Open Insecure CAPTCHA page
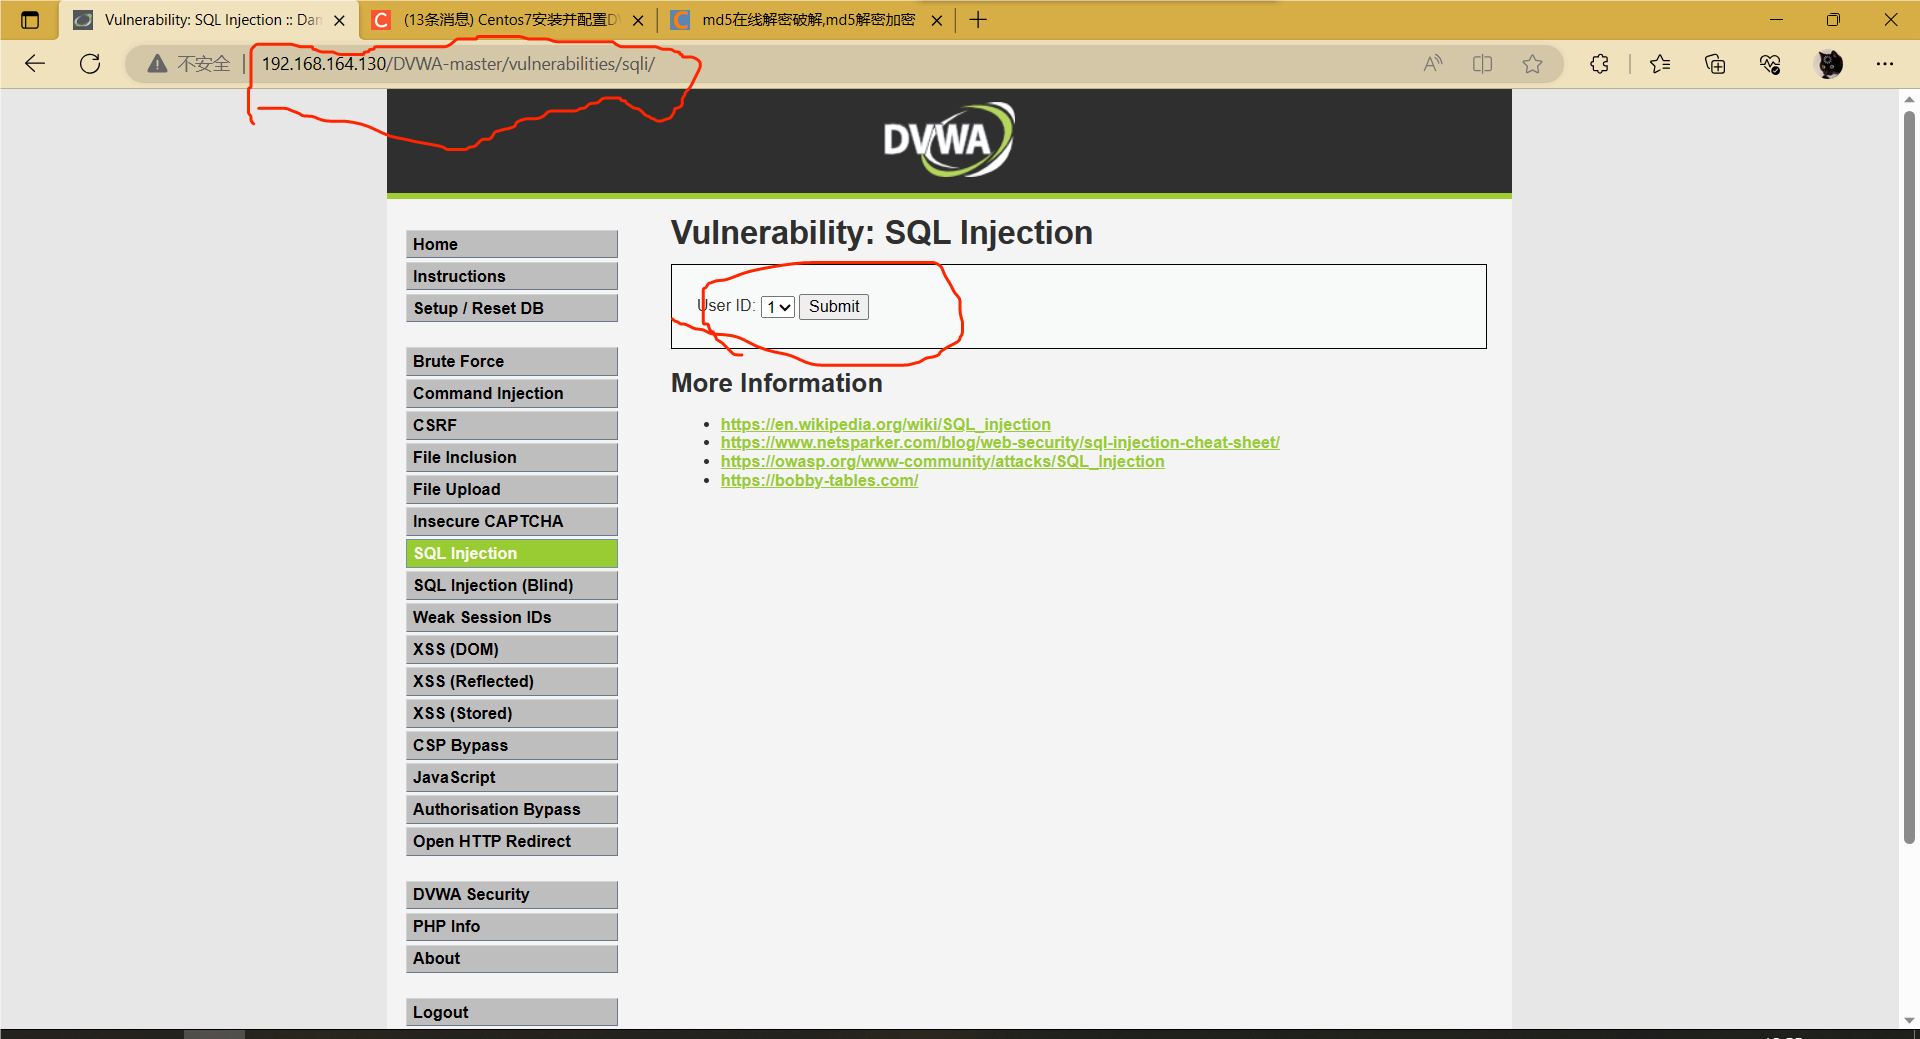The height and width of the screenshot is (1039, 1920). click(512, 521)
